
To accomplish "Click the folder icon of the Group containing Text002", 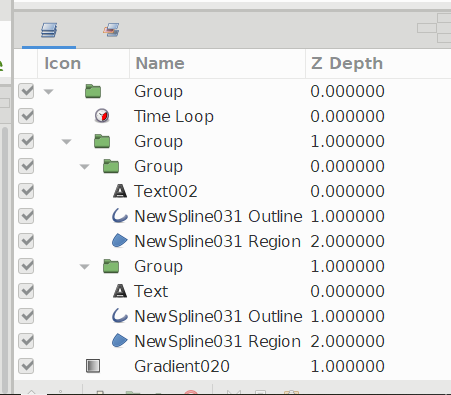I will click(111, 166).
